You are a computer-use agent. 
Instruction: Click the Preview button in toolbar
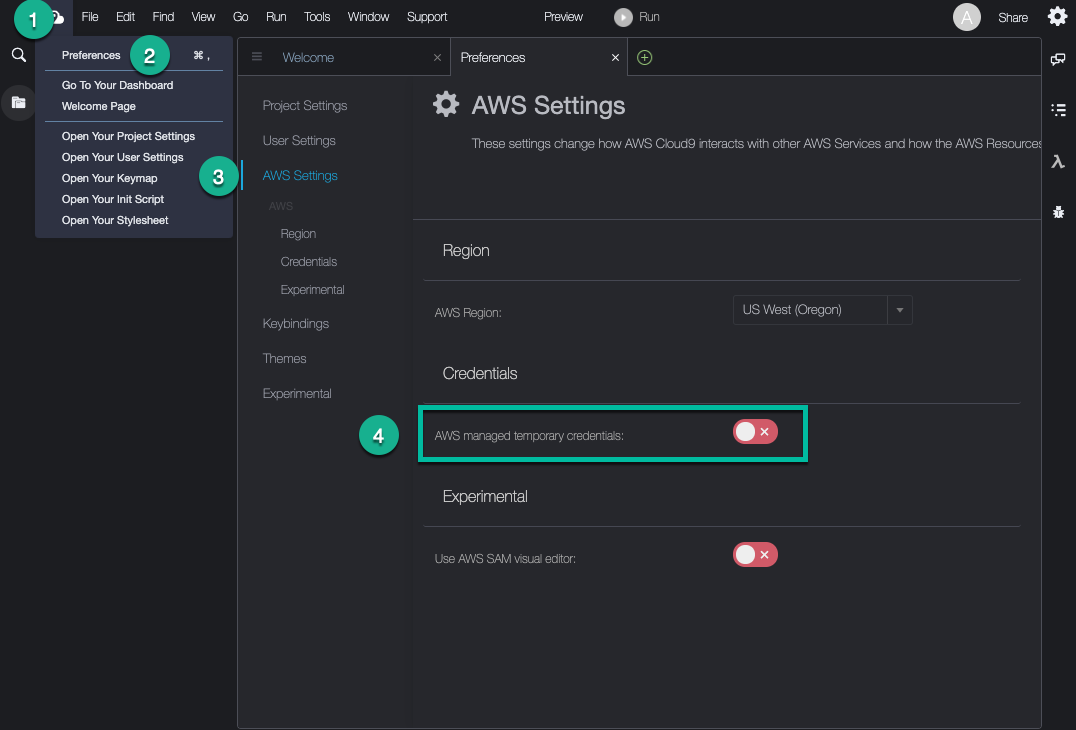point(563,17)
